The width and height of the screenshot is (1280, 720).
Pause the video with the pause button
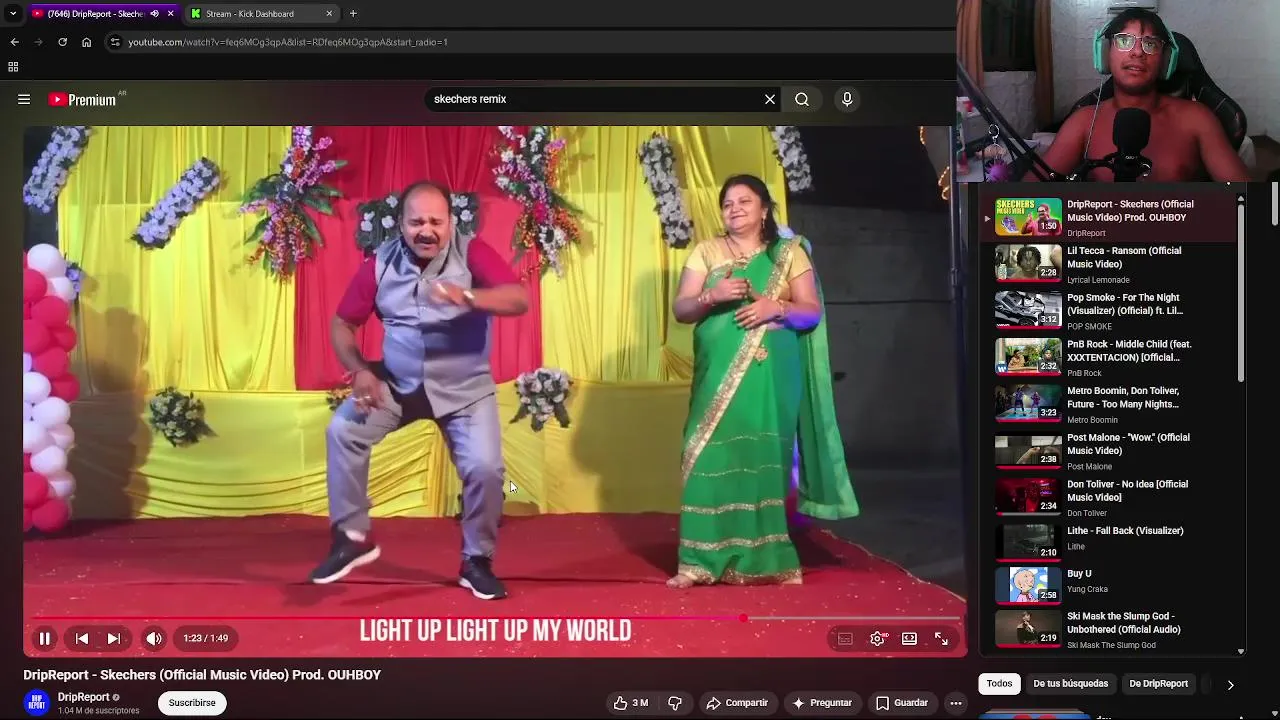(44, 638)
